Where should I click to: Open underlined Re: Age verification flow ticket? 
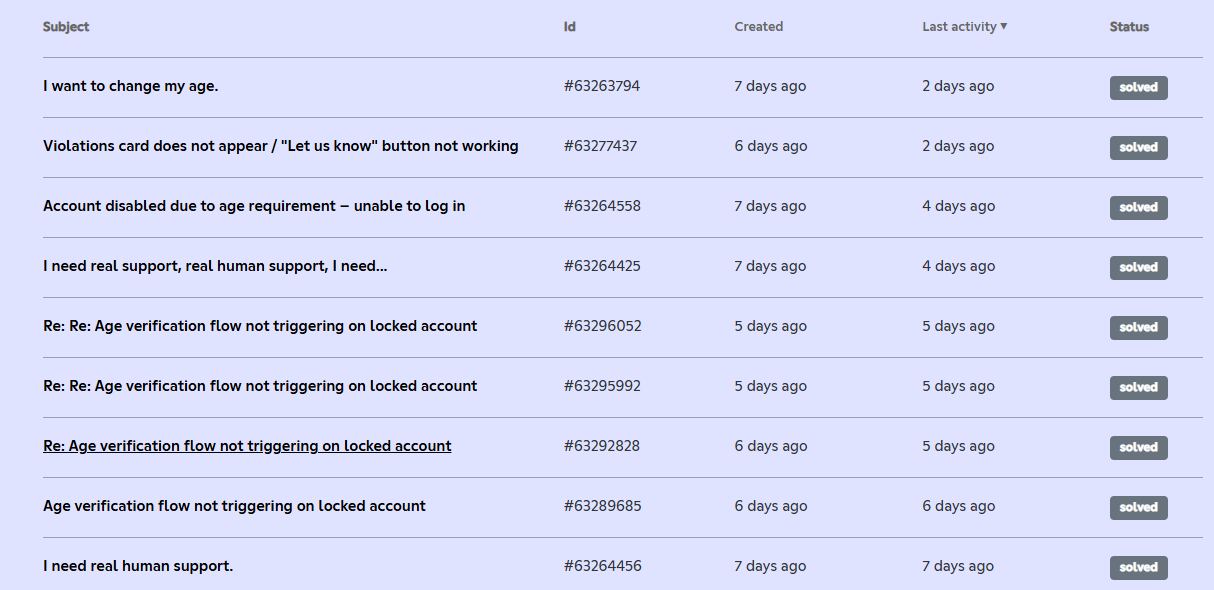tap(247, 446)
